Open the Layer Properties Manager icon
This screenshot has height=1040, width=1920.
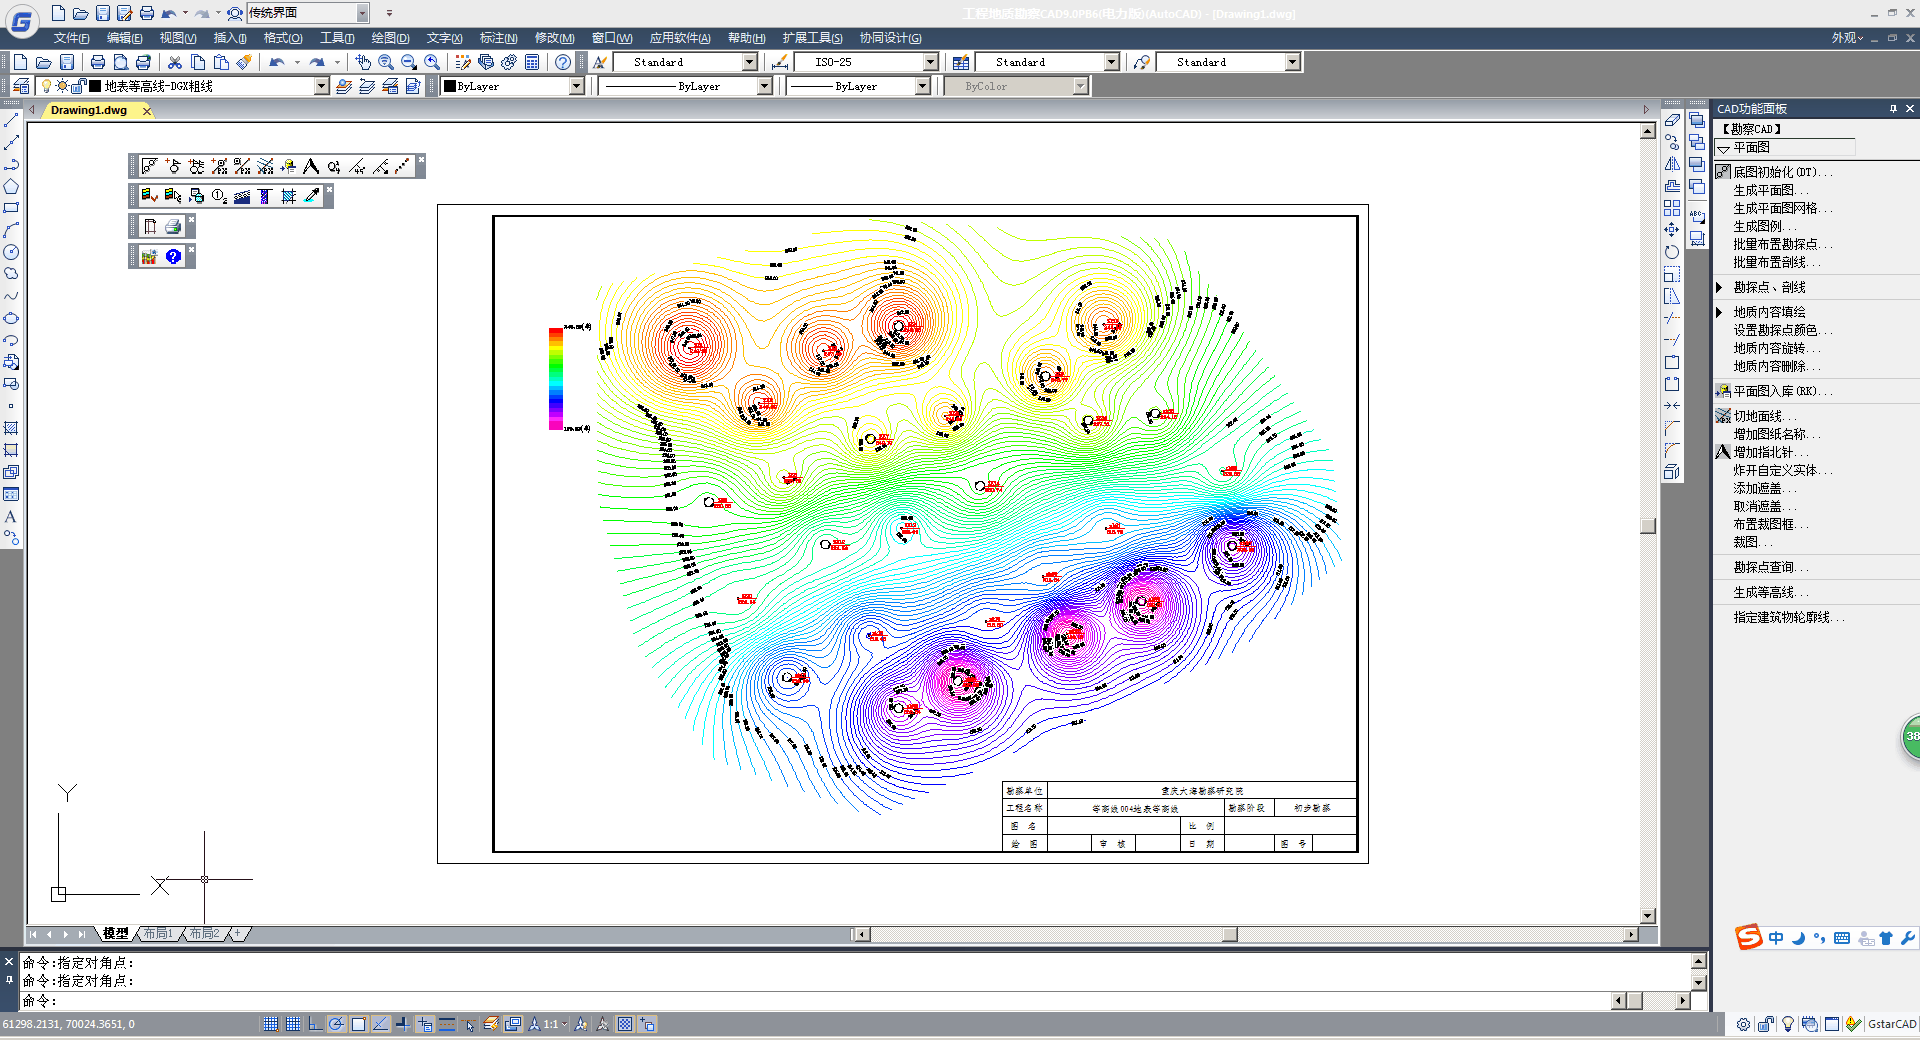(21, 87)
